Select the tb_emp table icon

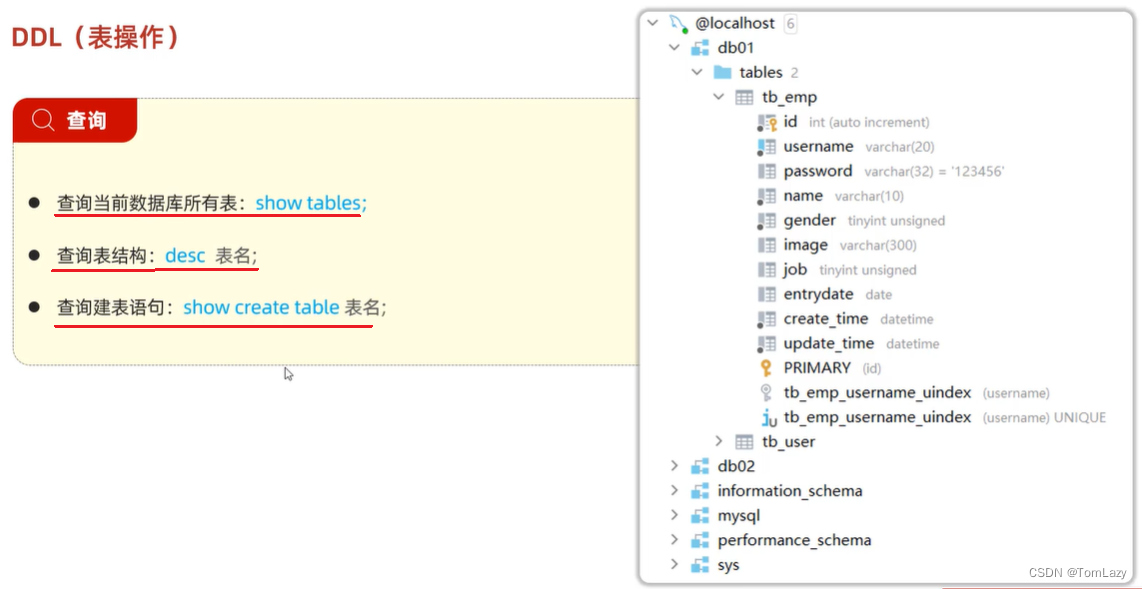(x=743, y=97)
